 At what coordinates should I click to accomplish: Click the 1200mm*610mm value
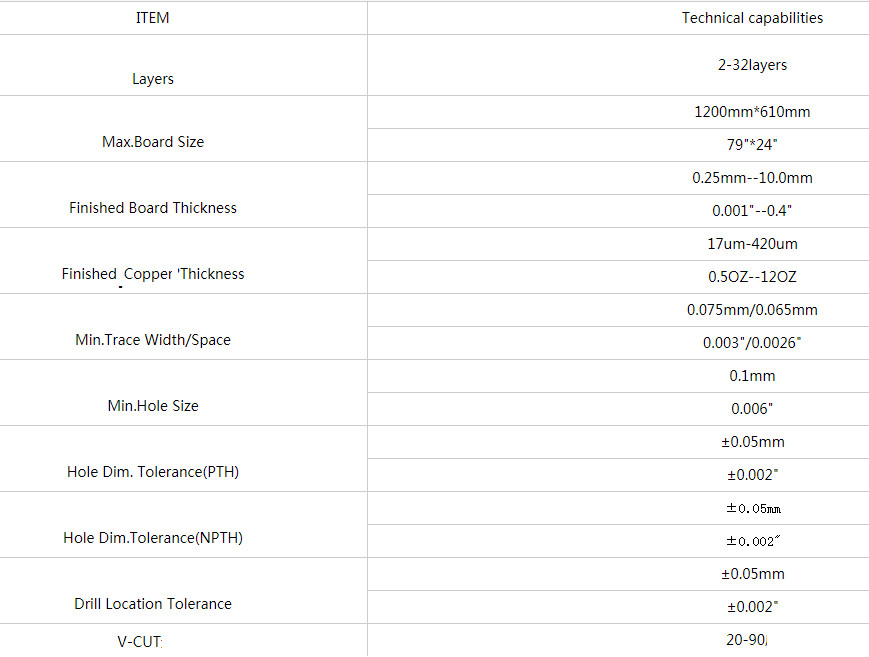[752, 112]
